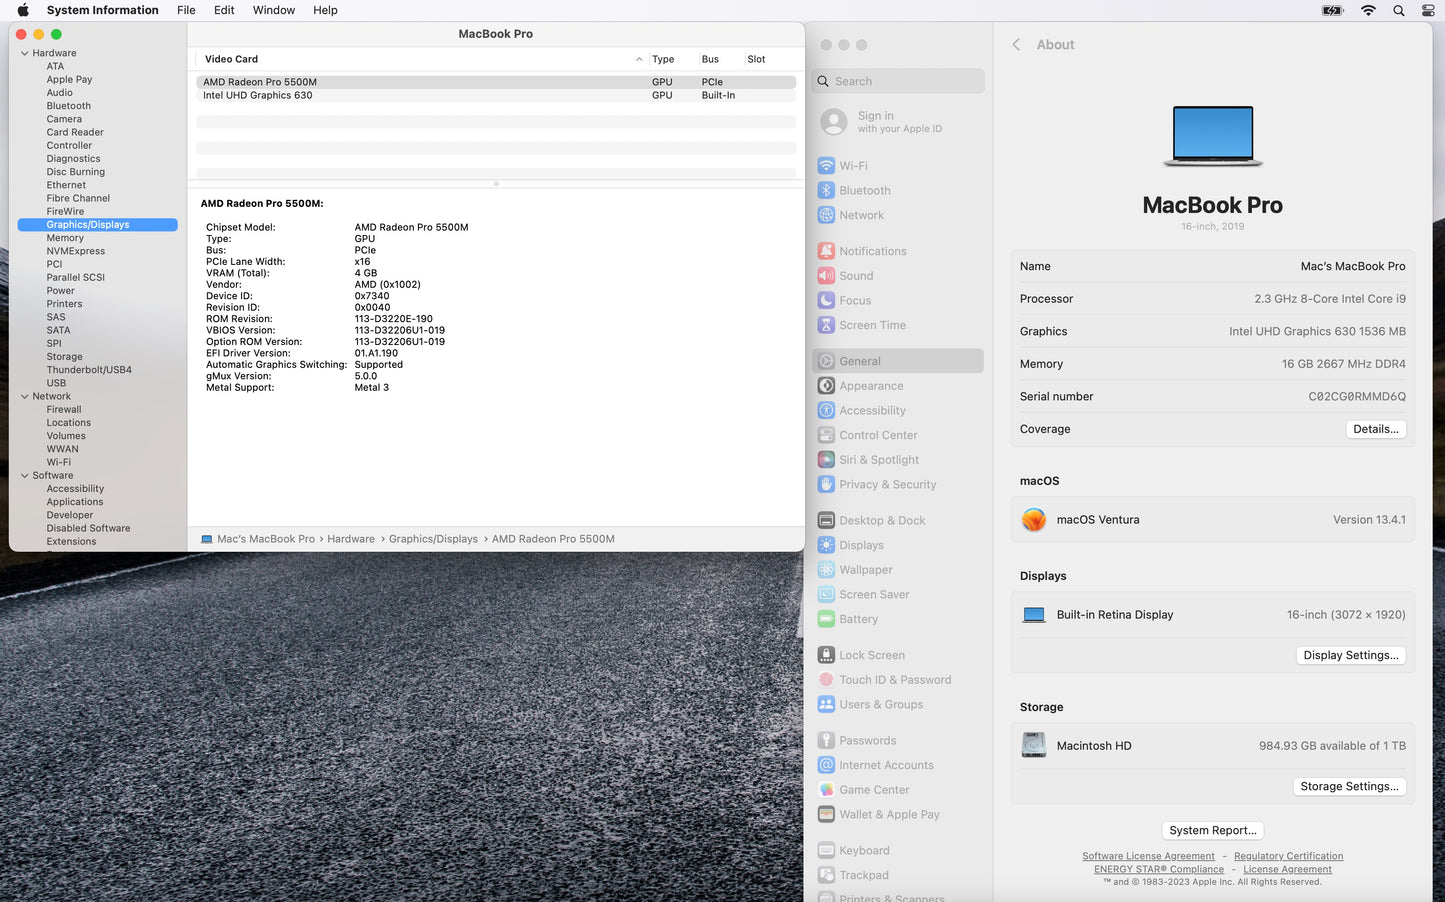Click the Bus column header
Viewport: 1445px width, 902px height.
tap(710, 59)
